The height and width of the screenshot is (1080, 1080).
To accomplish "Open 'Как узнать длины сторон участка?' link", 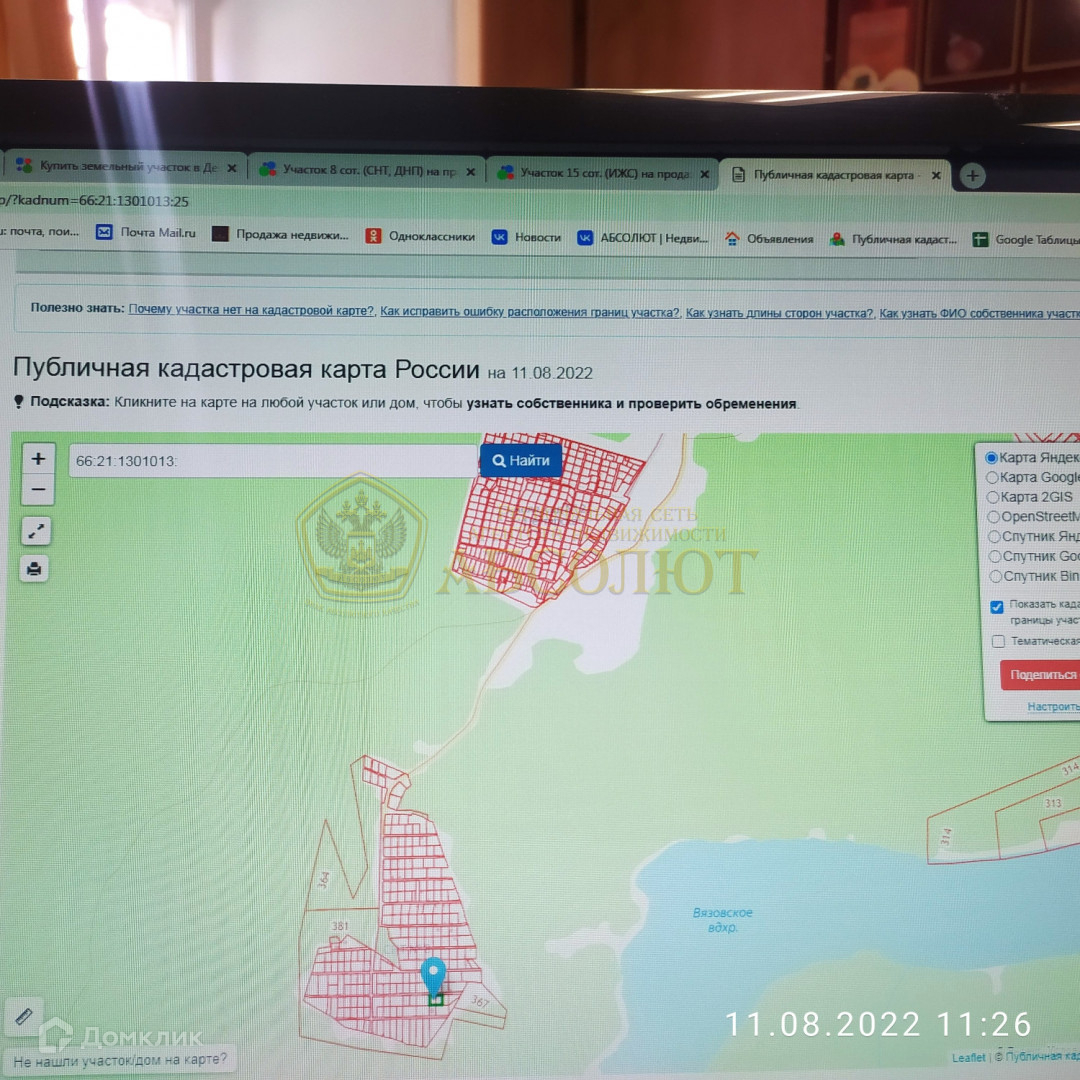I will coord(780,313).
